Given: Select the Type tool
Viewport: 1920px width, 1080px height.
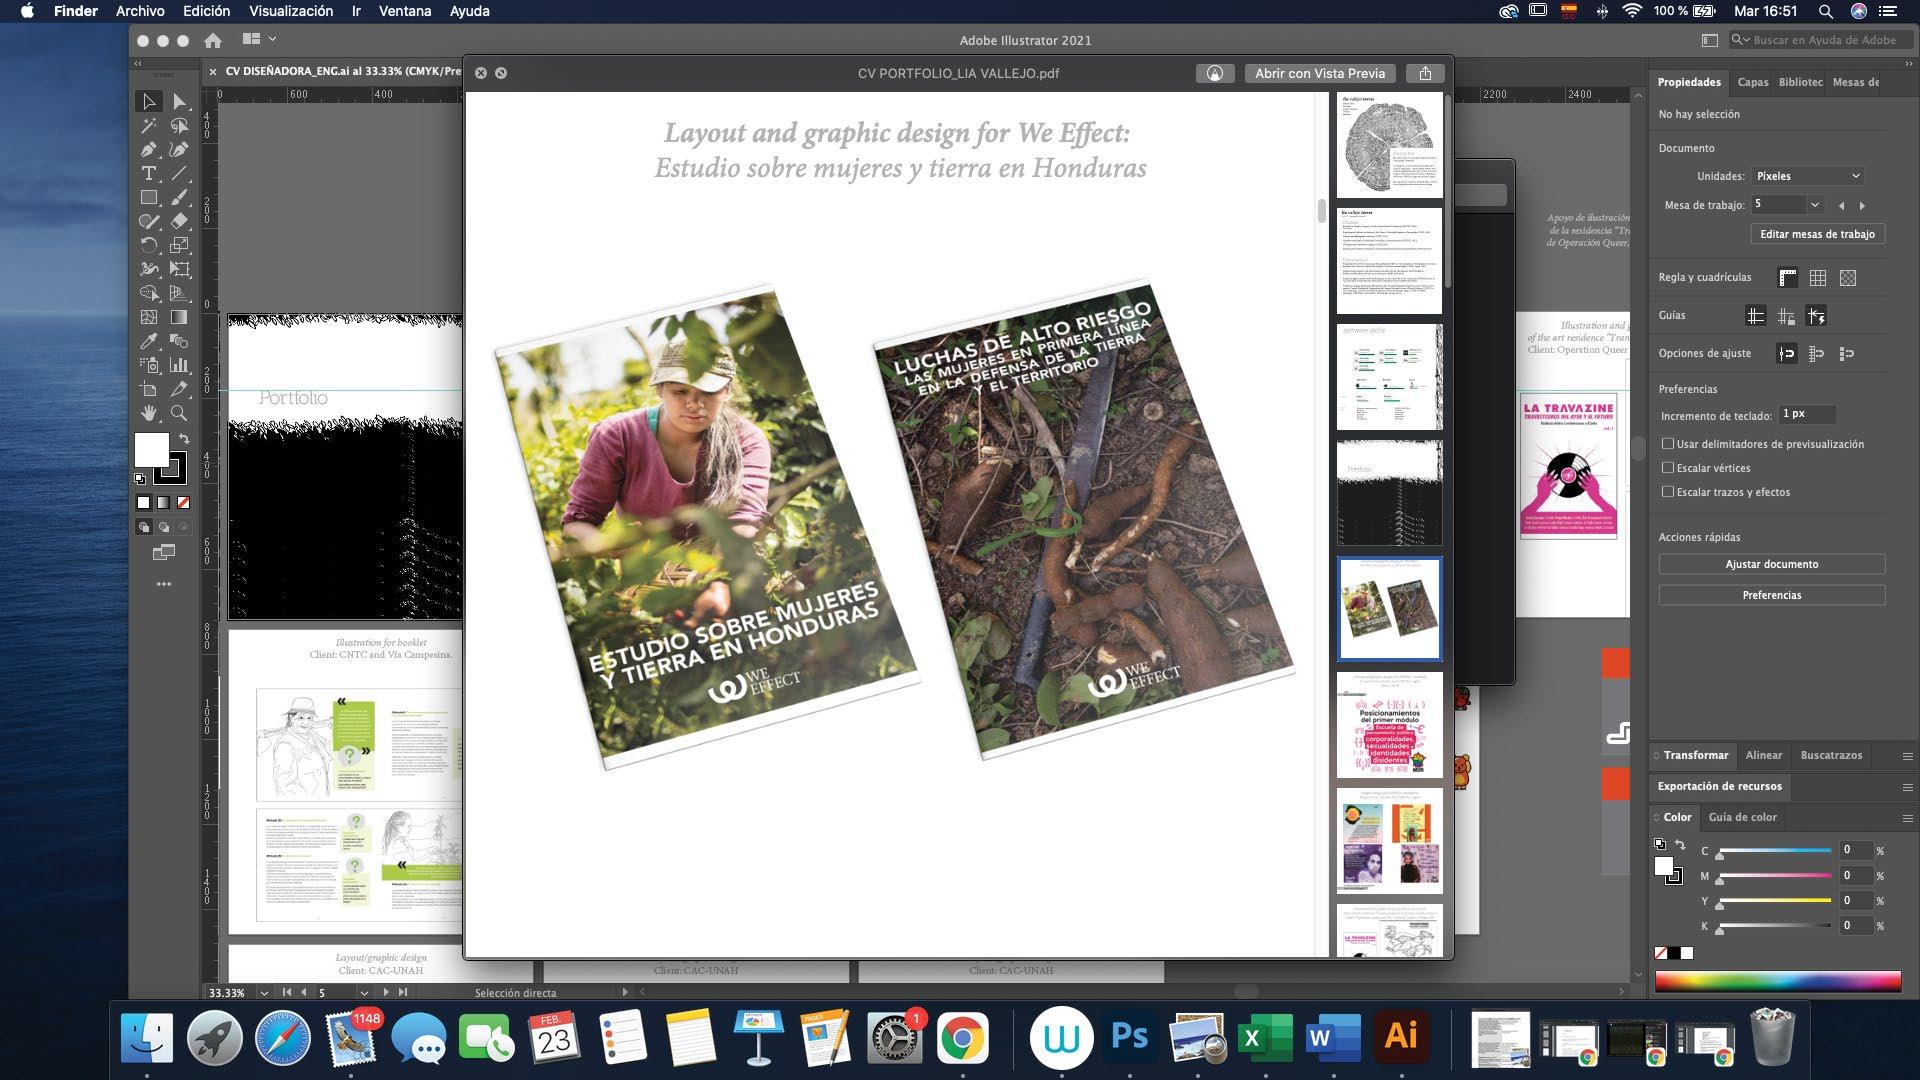Looking at the screenshot, I should coord(149,174).
